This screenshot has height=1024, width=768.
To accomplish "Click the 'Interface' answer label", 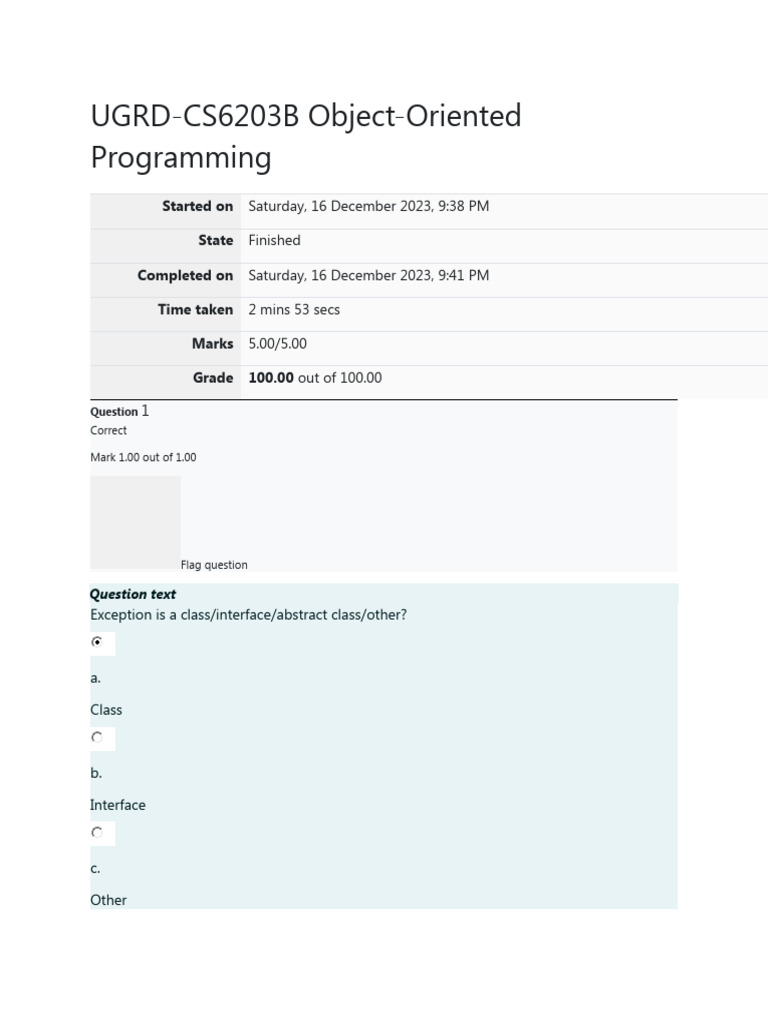I will click(x=118, y=805).
